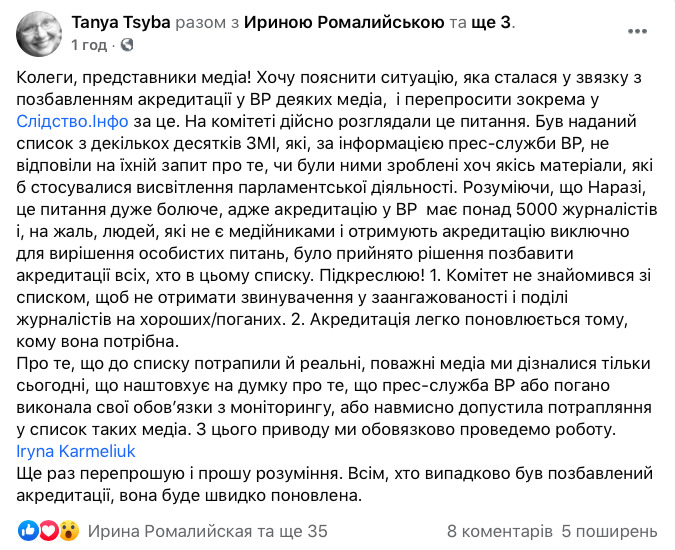675x550 pixels.
Task: Click the yellow Wow face reaction icon
Action: (x=69, y=531)
